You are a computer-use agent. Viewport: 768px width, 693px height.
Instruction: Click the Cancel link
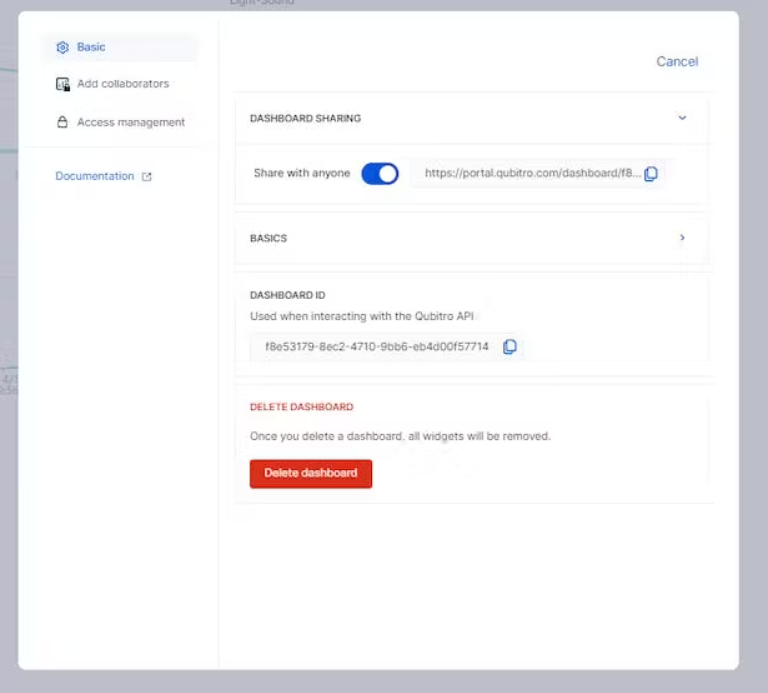[677, 62]
